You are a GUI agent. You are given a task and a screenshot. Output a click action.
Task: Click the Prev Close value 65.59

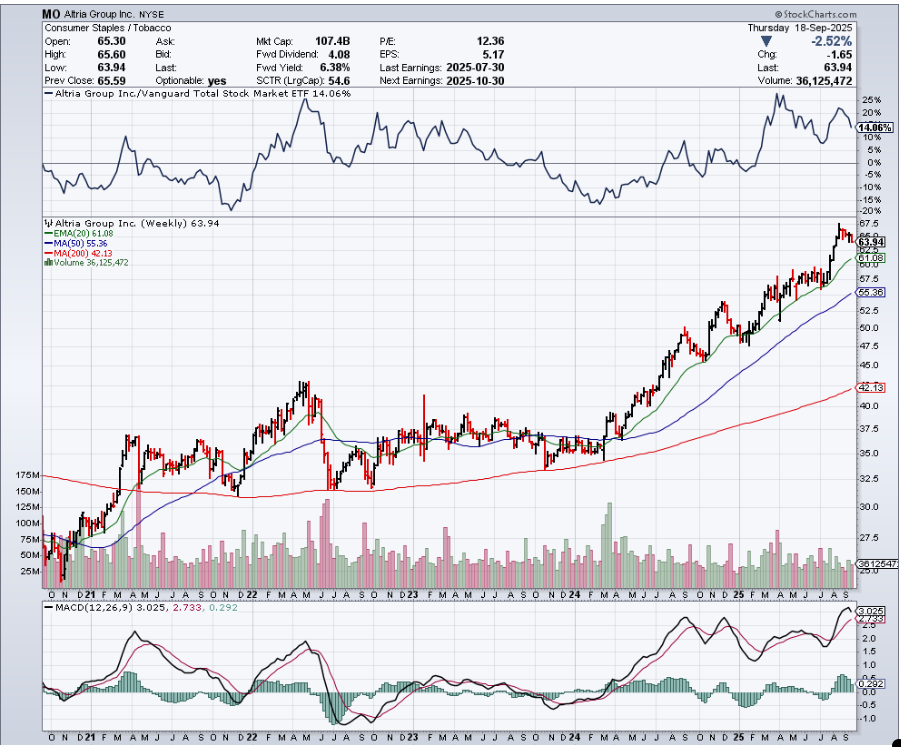(x=111, y=81)
